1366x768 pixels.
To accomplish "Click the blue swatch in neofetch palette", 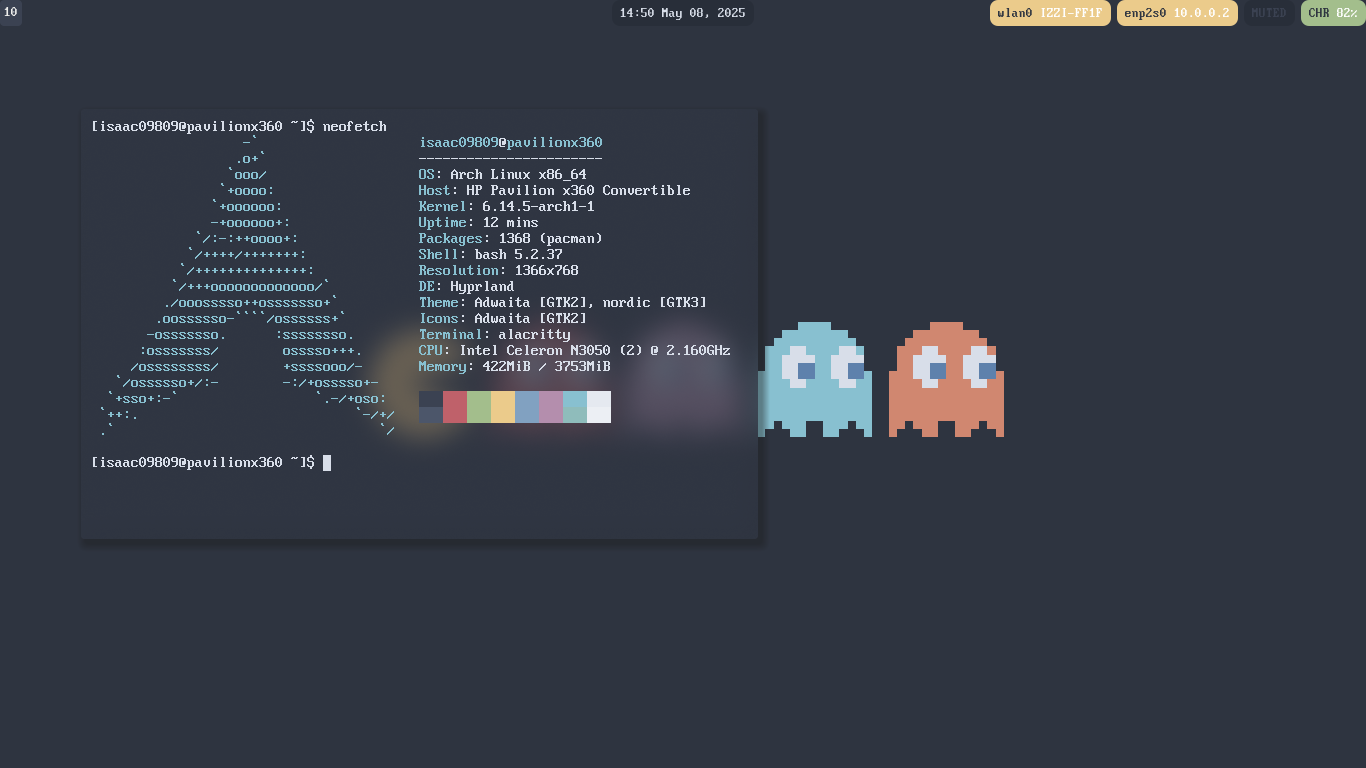I will pos(527,407).
